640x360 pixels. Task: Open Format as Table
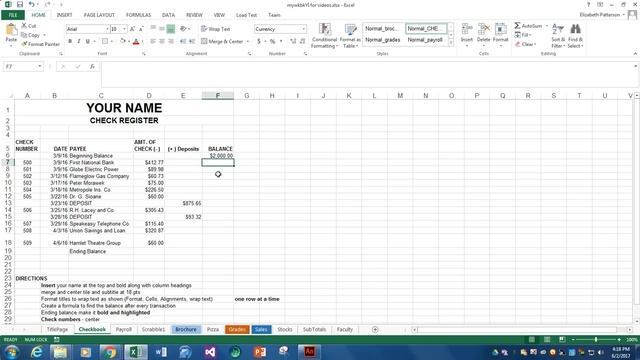(x=350, y=36)
